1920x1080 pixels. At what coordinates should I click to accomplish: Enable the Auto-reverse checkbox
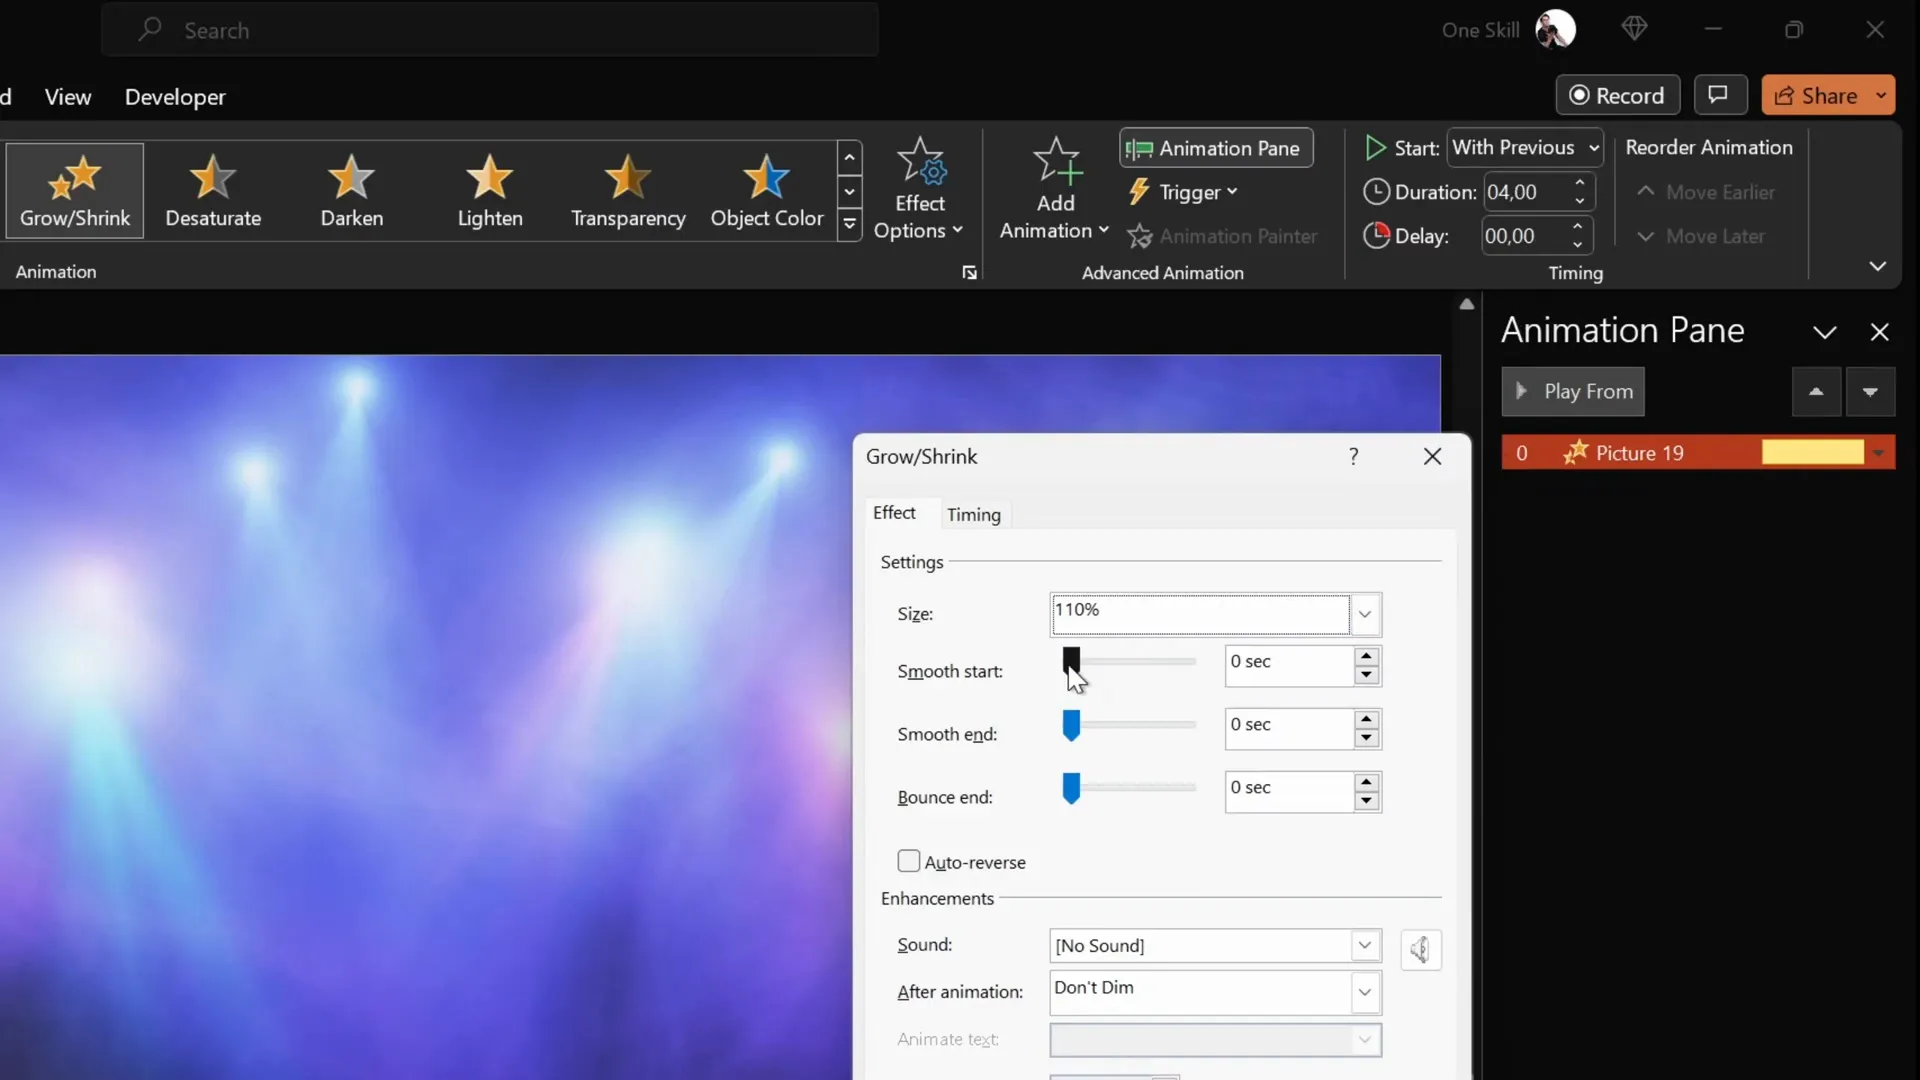coord(908,861)
